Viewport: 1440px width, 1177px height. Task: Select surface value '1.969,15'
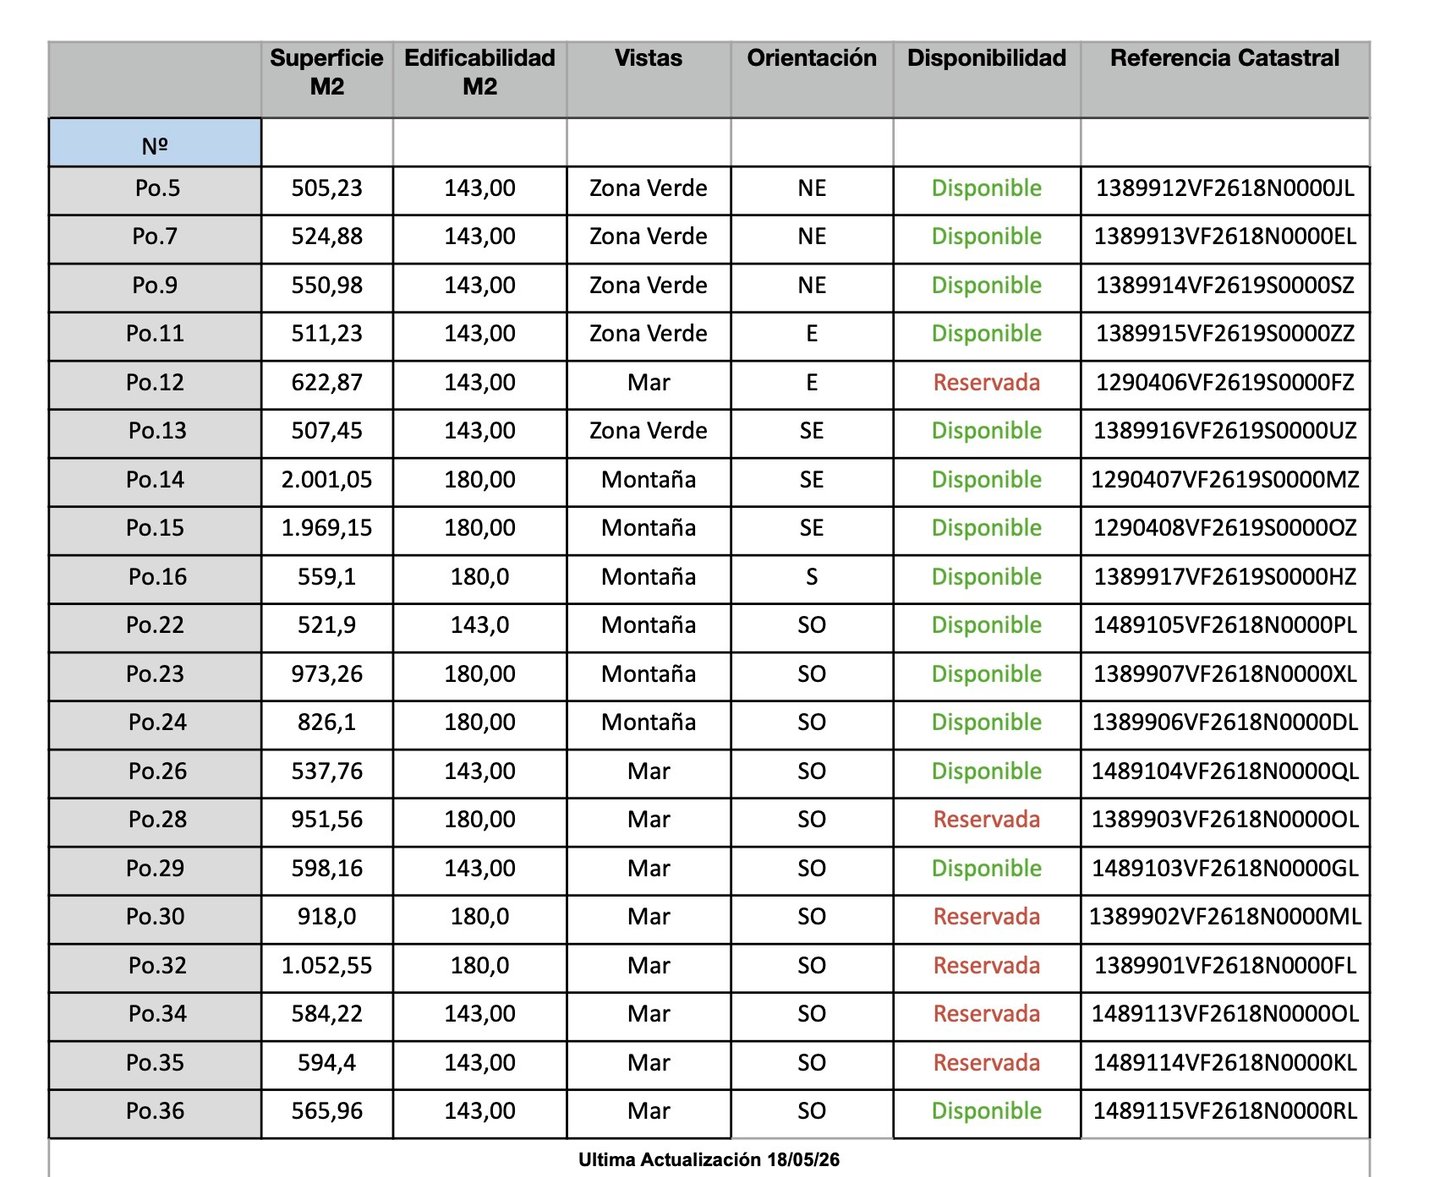pyautogui.click(x=327, y=527)
